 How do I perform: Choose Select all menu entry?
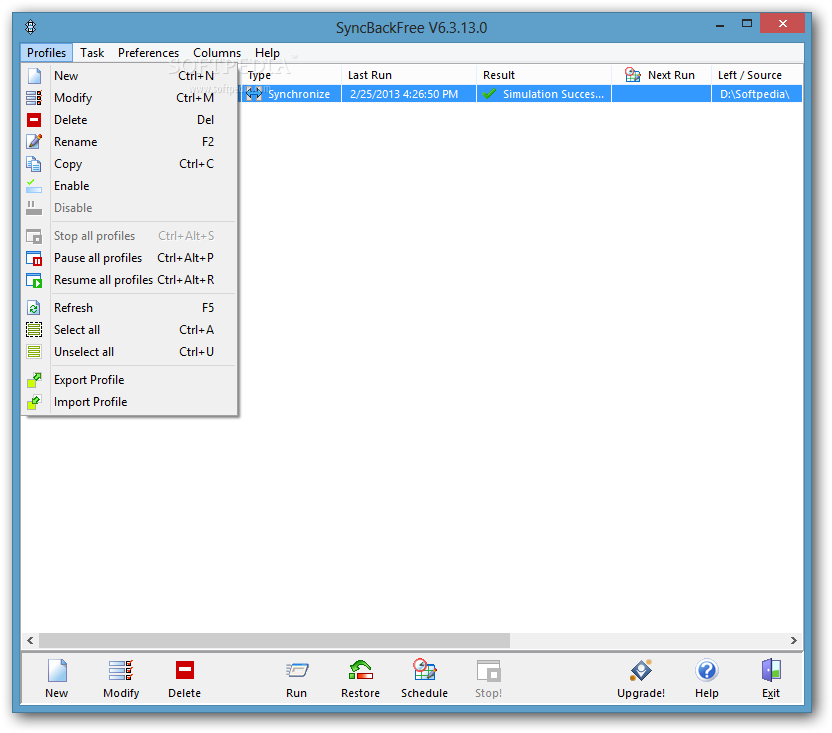[x=130, y=330]
